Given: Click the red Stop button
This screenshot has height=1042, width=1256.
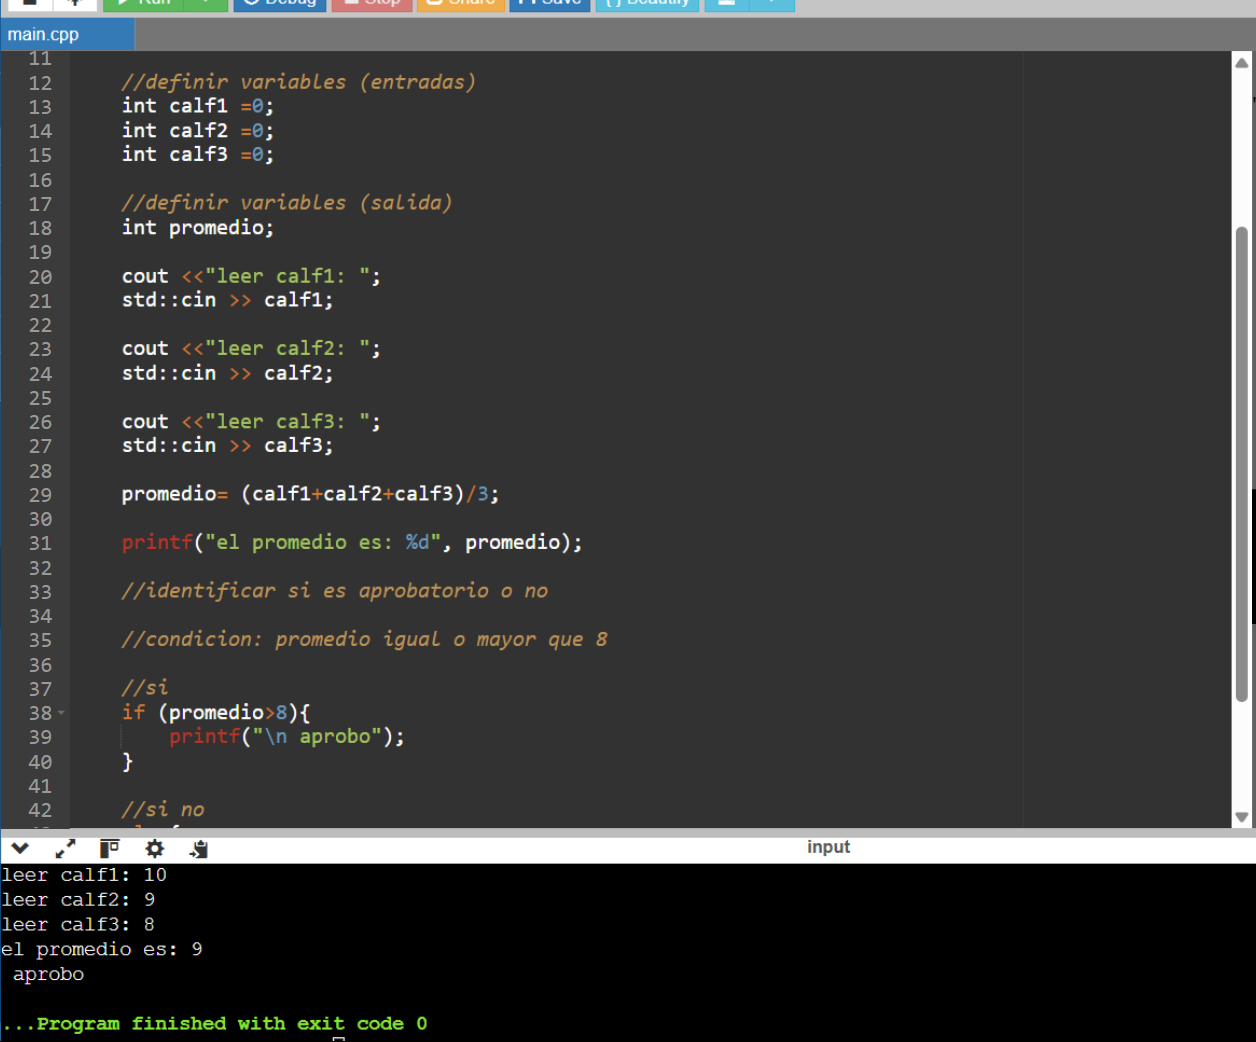Looking at the screenshot, I should (x=371, y=3).
